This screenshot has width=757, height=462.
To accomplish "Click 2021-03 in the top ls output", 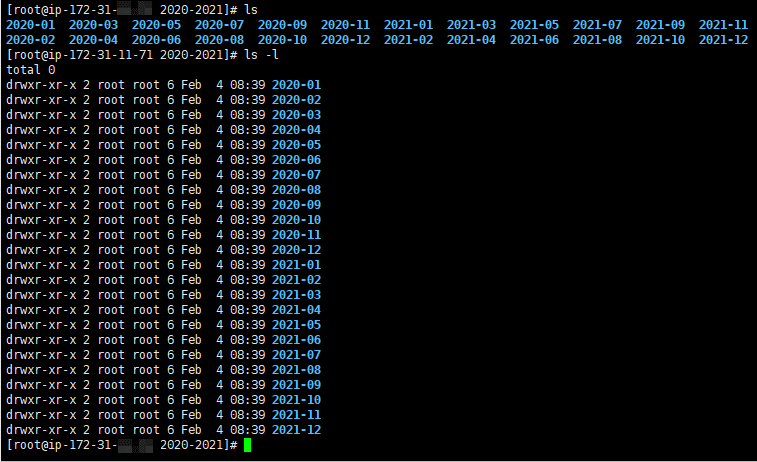I will click(471, 24).
